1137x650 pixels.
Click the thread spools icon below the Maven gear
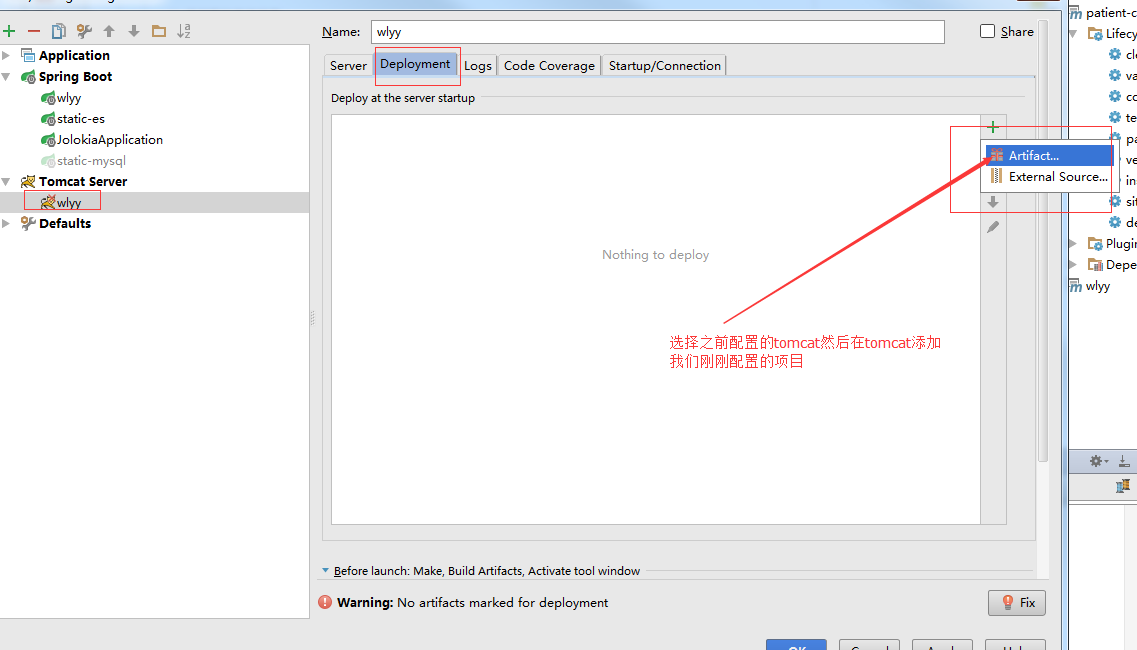[1123, 487]
